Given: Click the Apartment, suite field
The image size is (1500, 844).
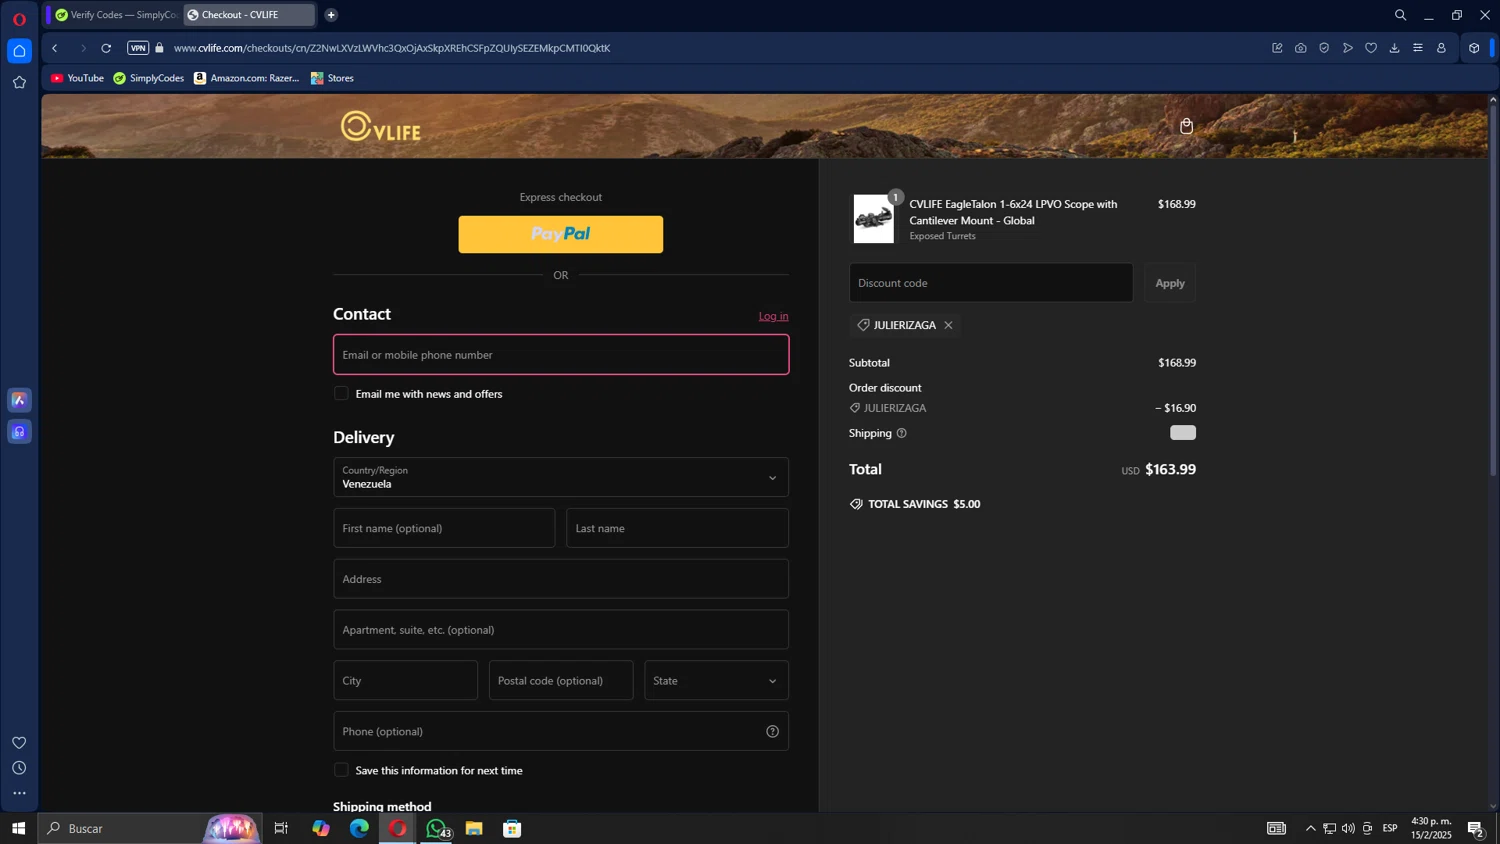Looking at the screenshot, I should pyautogui.click(x=561, y=630).
